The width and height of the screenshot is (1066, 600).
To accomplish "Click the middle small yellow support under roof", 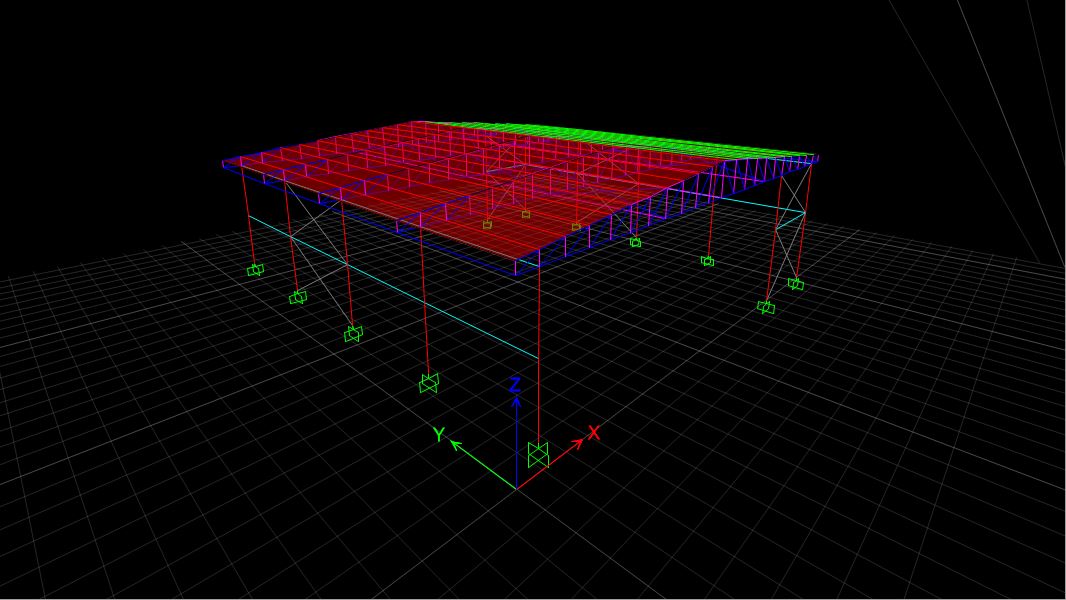I will (x=526, y=214).
